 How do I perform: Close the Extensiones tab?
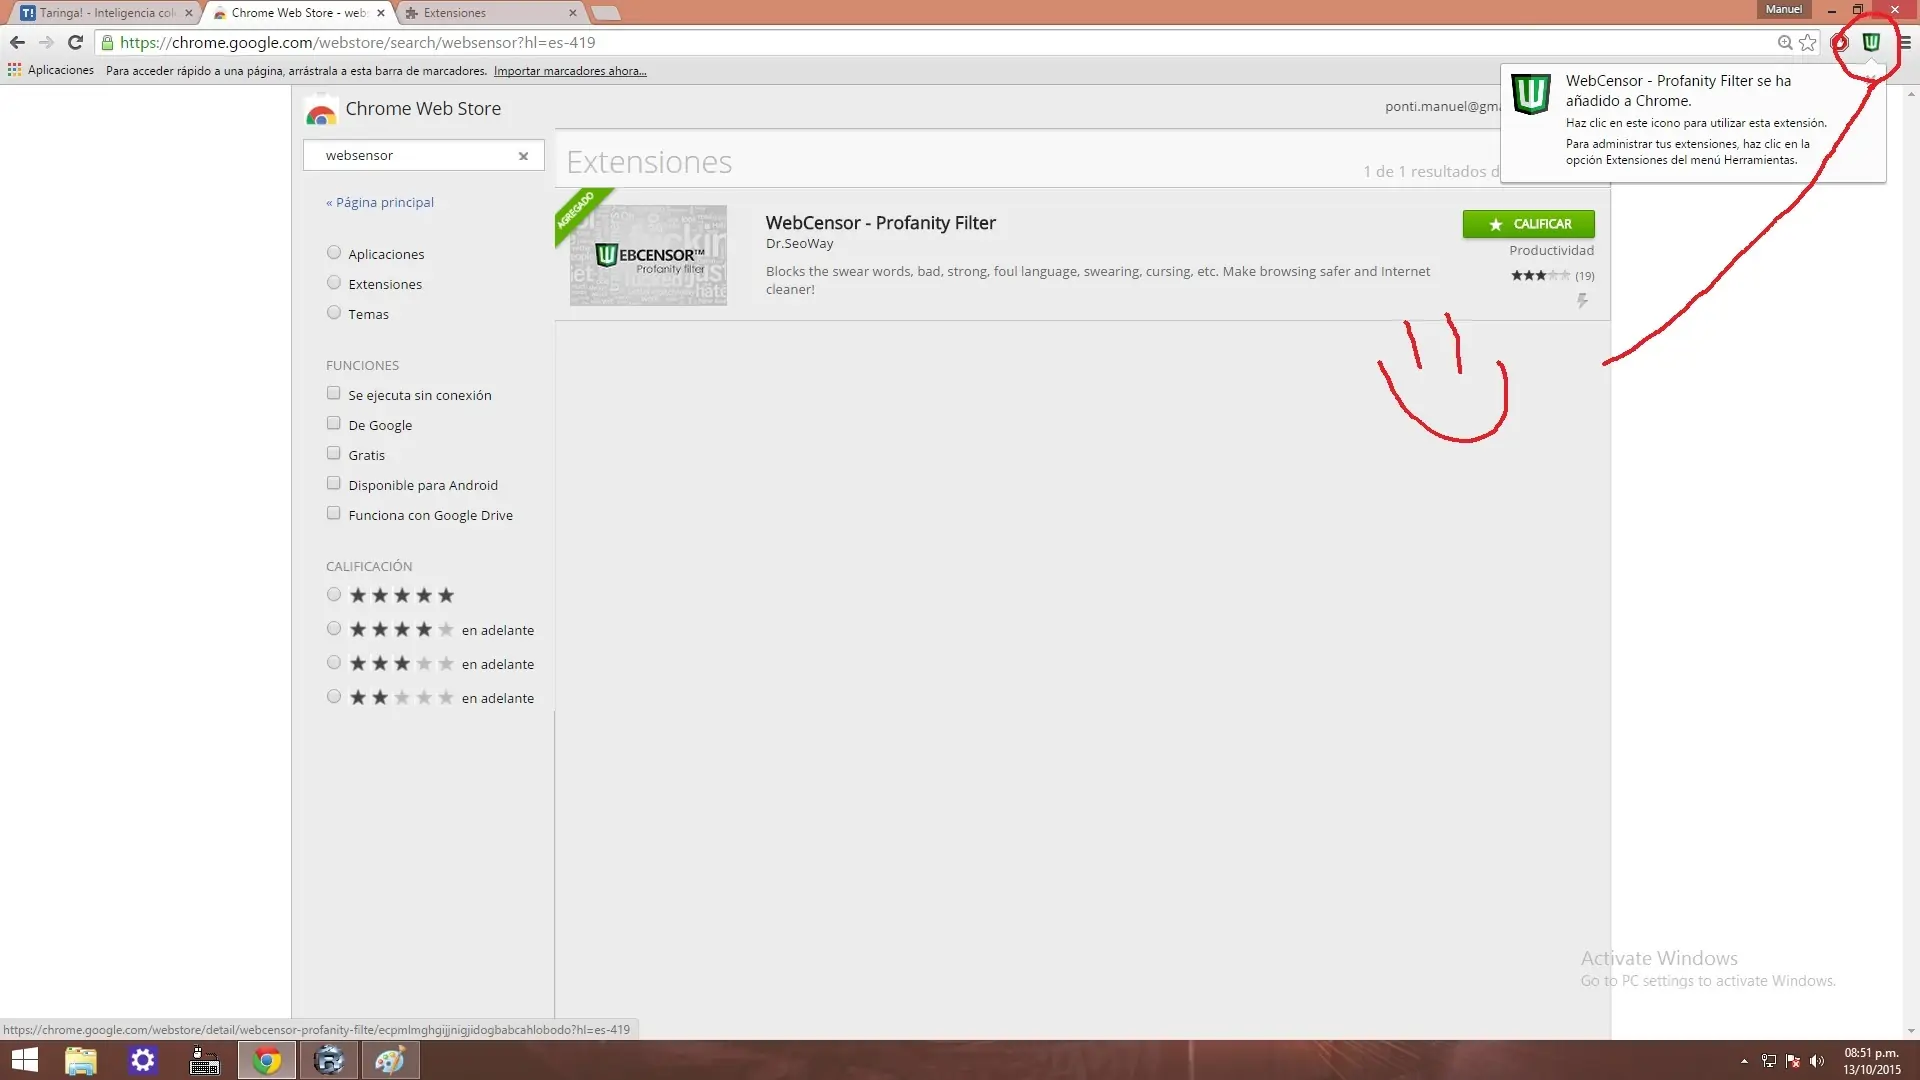click(572, 13)
